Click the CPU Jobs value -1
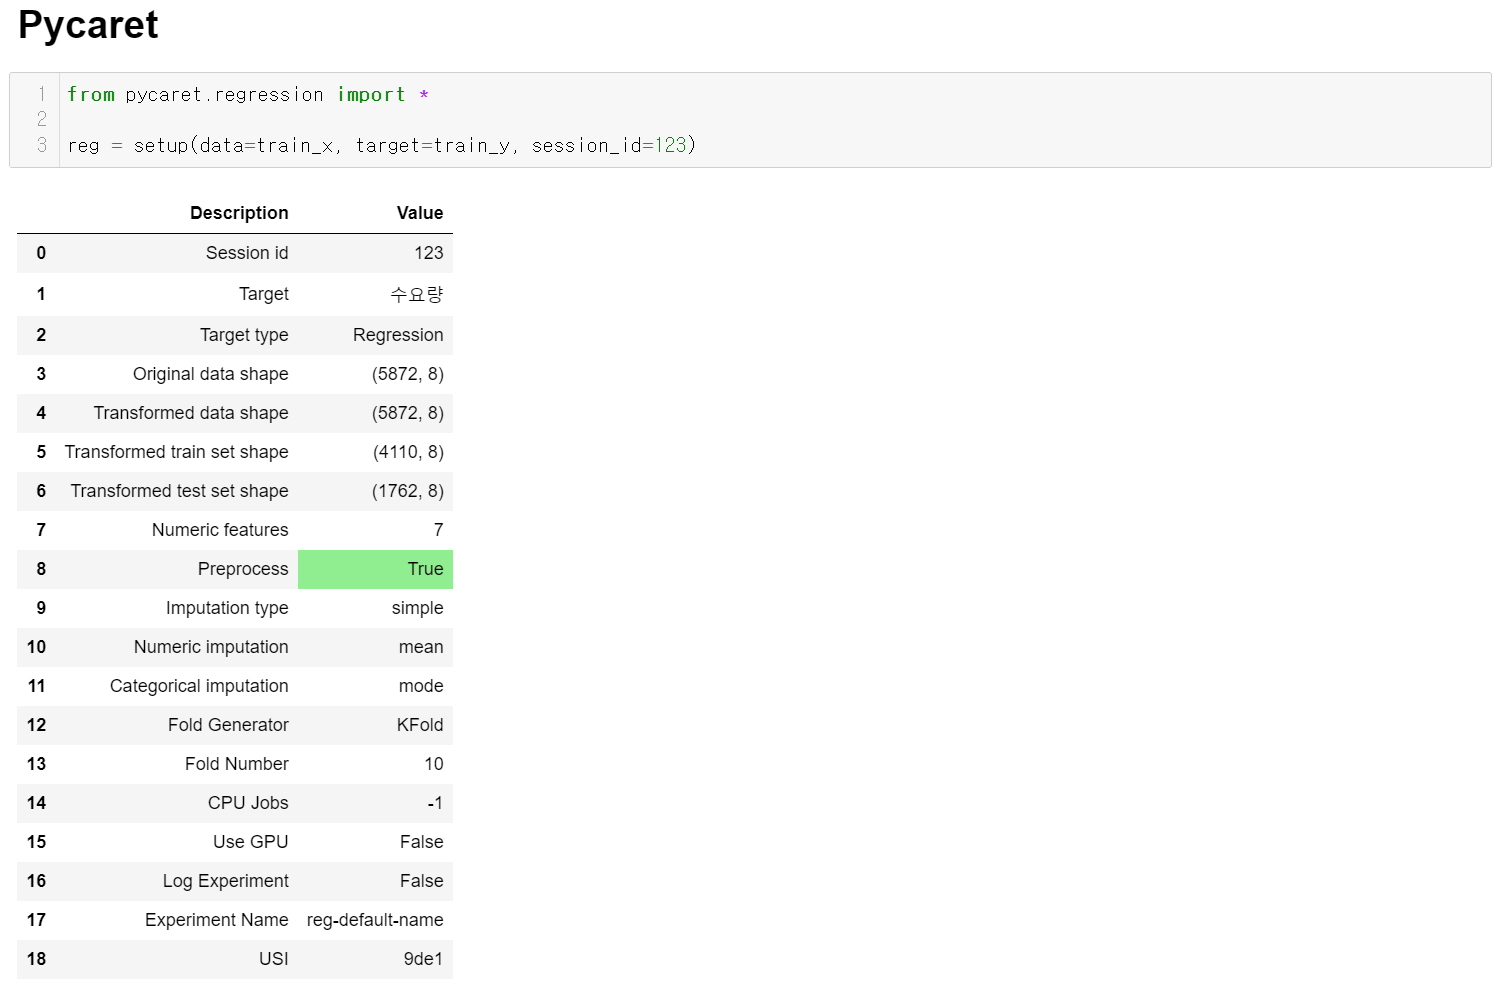This screenshot has width=1507, height=989. click(x=435, y=803)
